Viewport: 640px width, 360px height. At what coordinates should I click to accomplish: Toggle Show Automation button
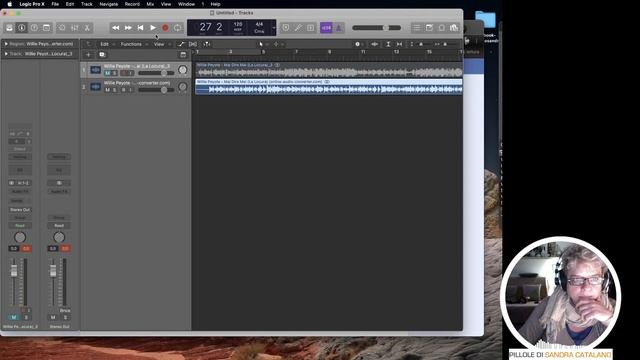[181, 44]
